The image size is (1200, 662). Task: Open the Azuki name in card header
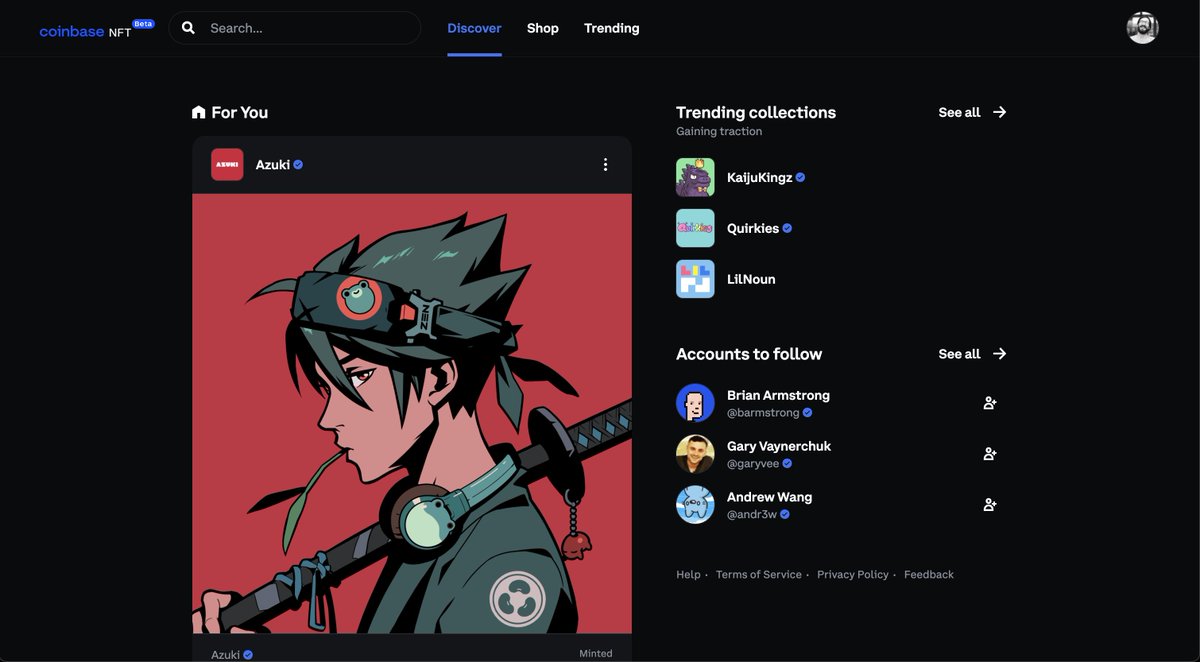click(x=272, y=164)
